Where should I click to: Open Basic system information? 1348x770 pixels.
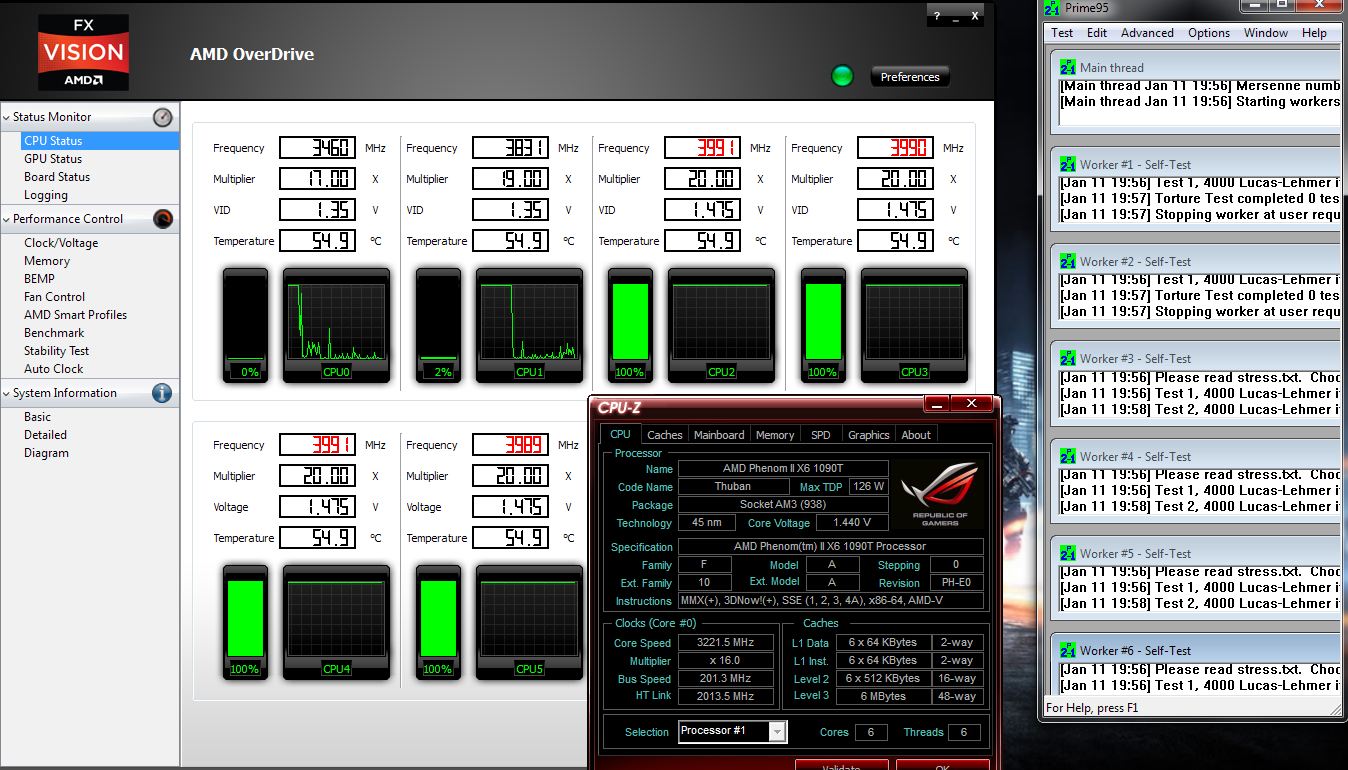(37, 417)
